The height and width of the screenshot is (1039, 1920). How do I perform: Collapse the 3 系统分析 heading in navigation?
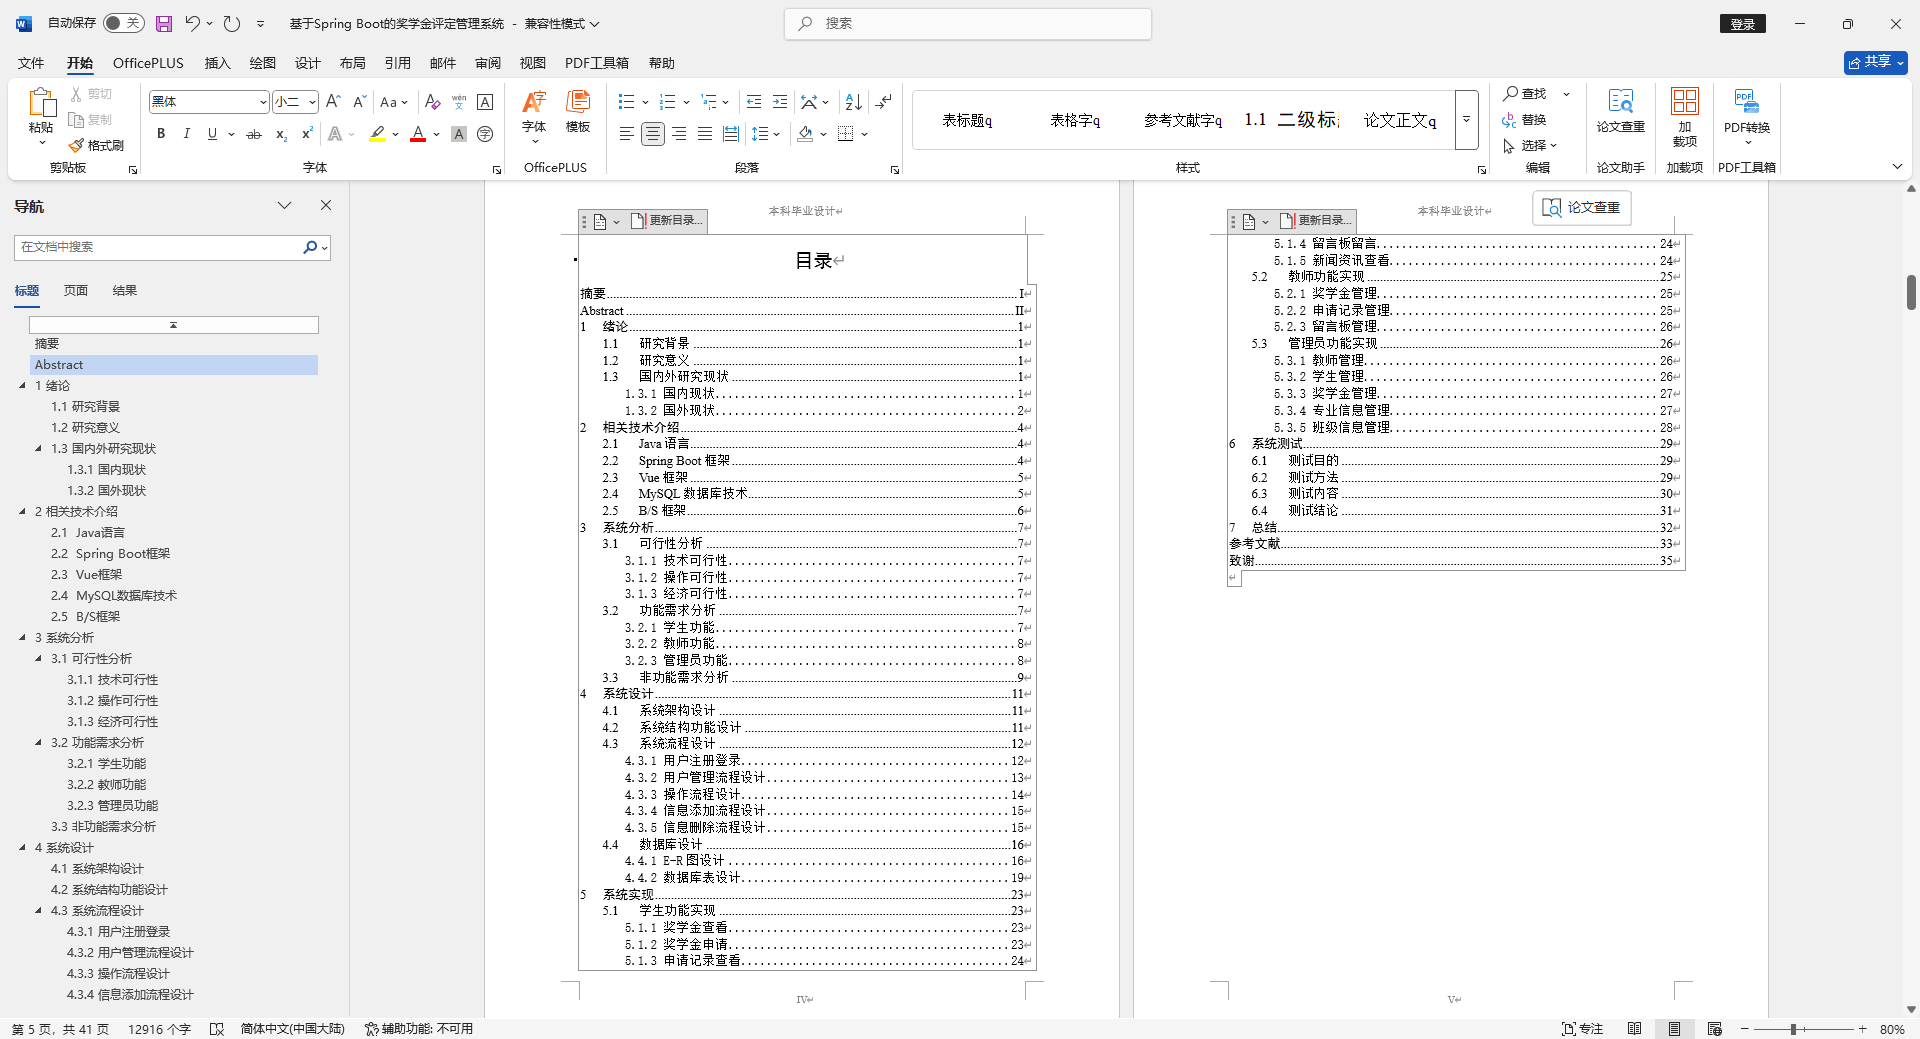pos(24,637)
